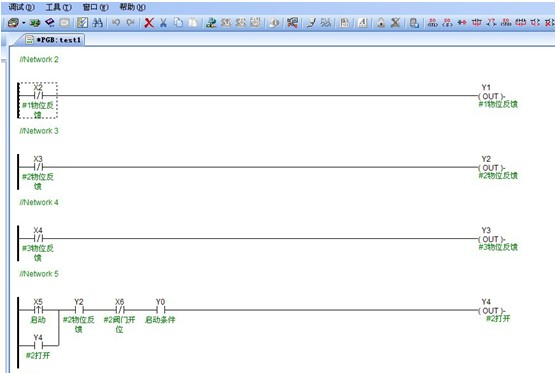Switch to the PGB:test1 tab

54,40
